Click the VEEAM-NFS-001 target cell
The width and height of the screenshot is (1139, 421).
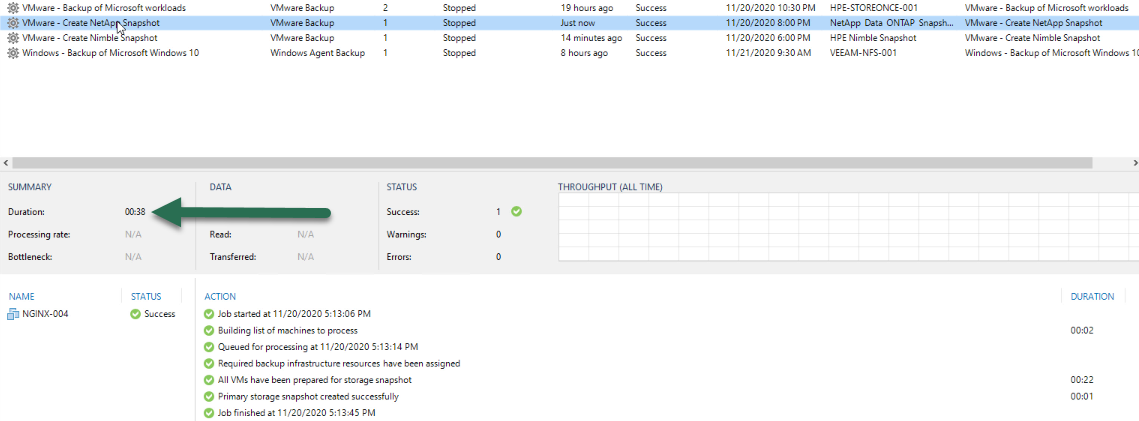[866, 53]
